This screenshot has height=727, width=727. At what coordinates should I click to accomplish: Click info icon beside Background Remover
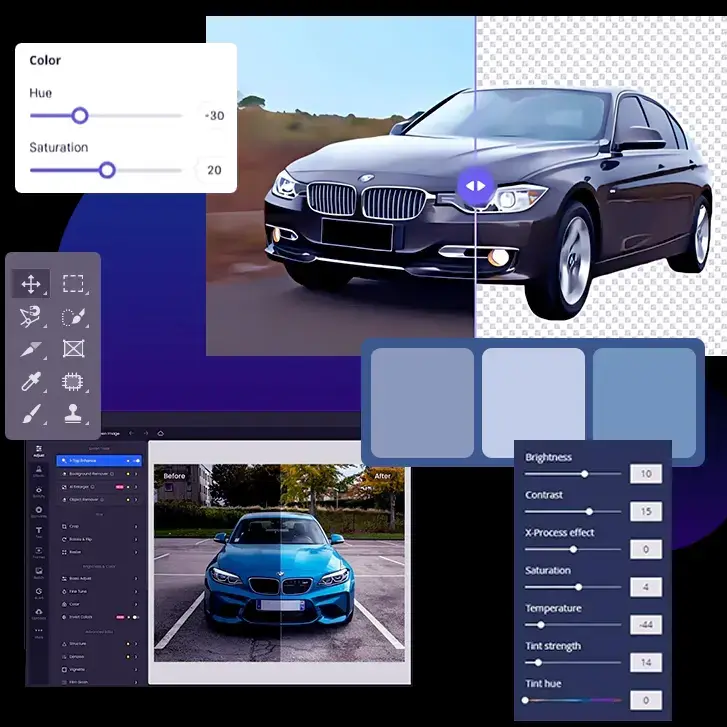[112, 474]
